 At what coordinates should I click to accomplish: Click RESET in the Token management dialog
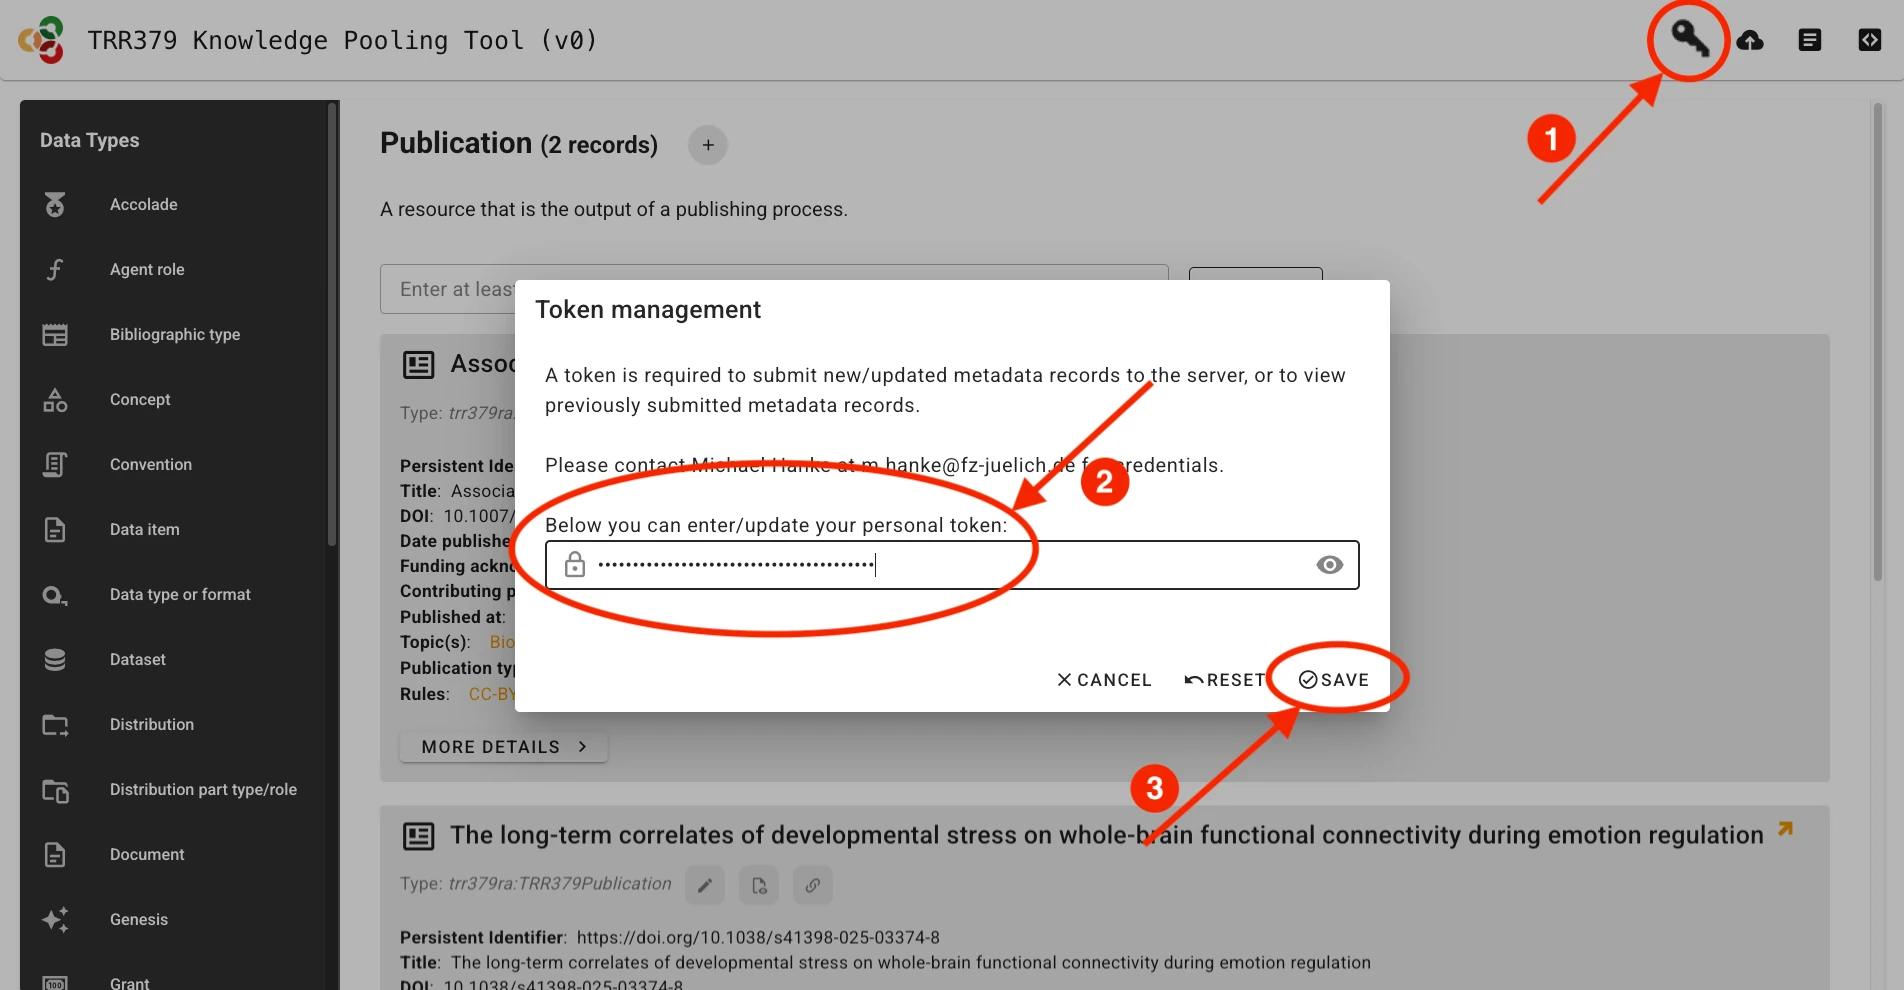[1224, 679]
